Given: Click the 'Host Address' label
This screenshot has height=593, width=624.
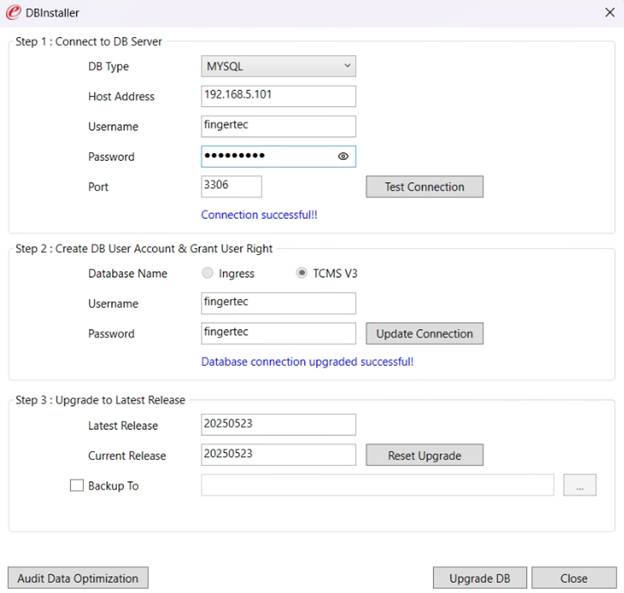Looking at the screenshot, I should coord(121,96).
